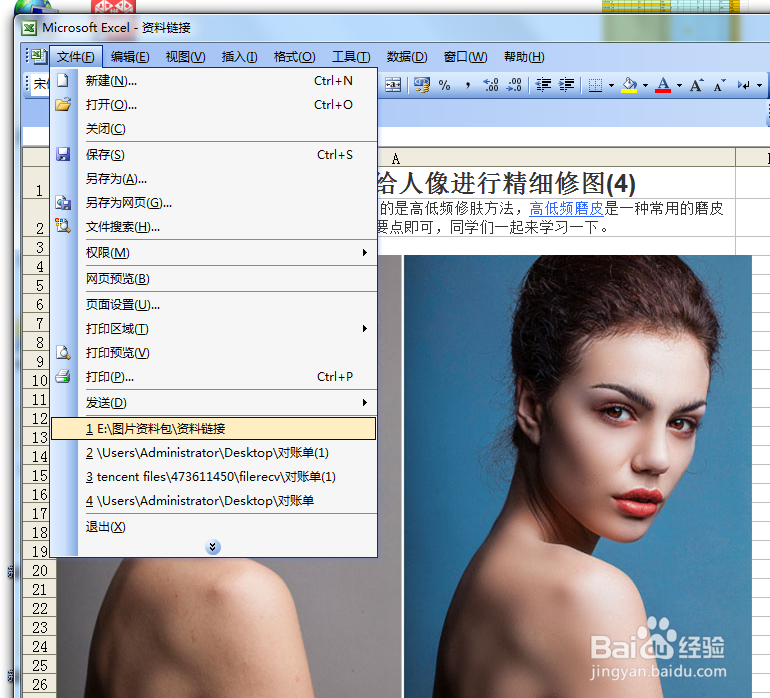Apply Comma style from the toolbar
This screenshot has width=770, height=698.
pos(468,85)
